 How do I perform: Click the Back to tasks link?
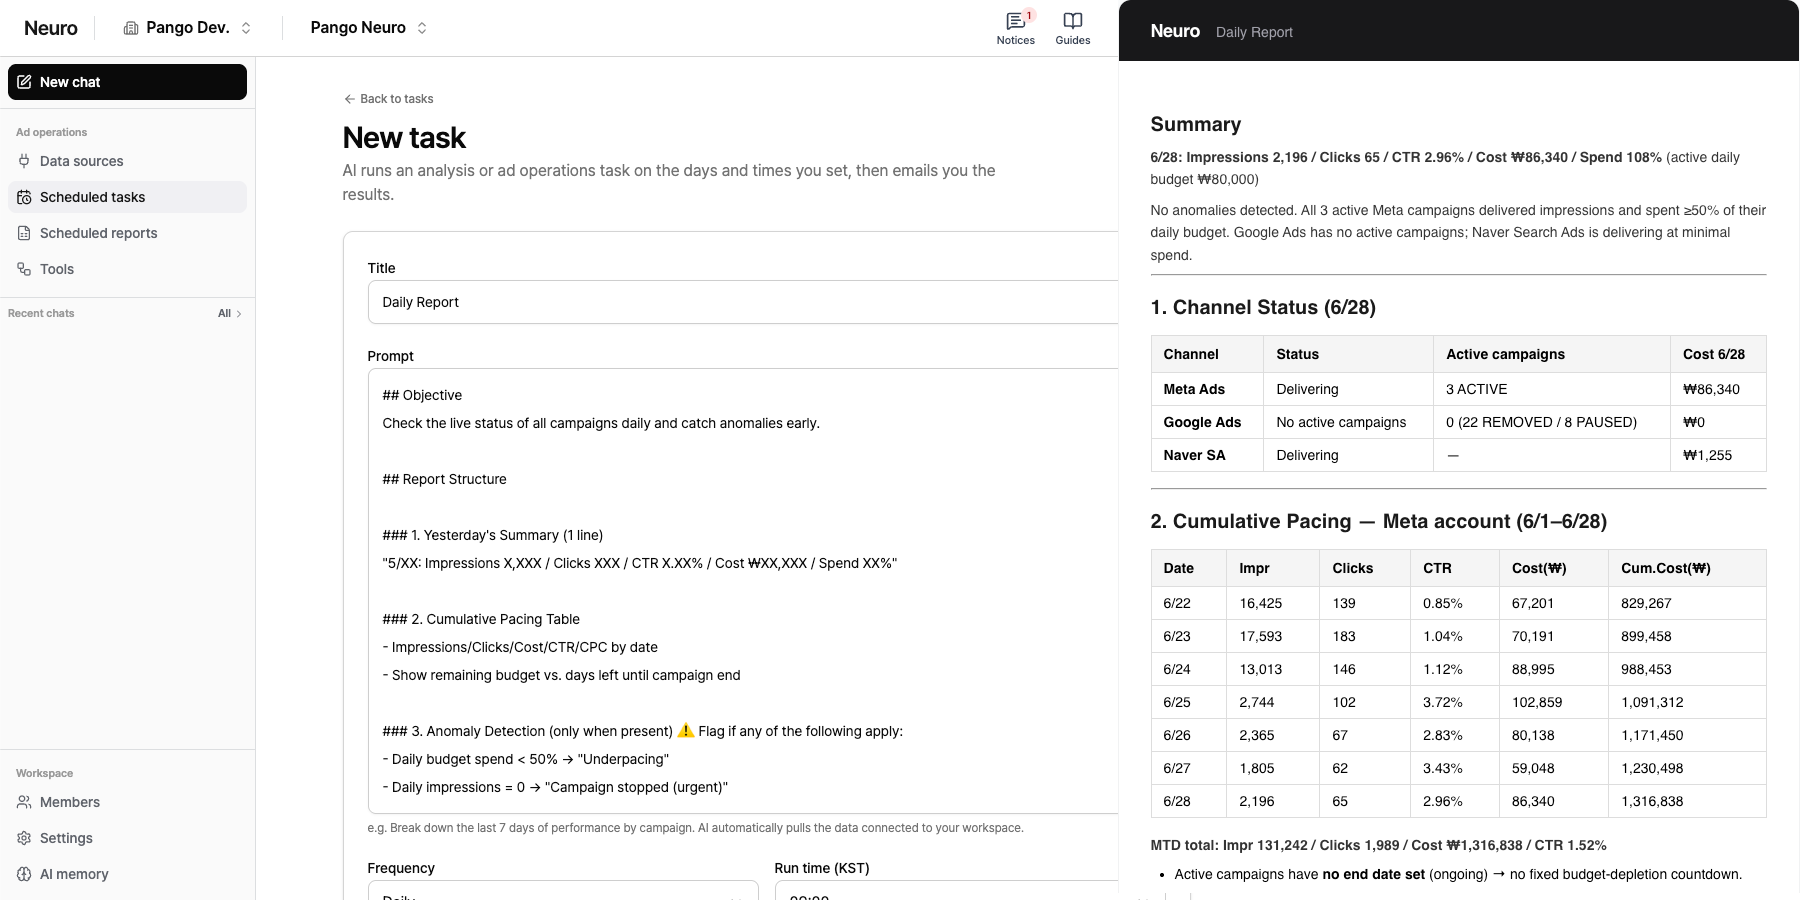[x=388, y=99]
